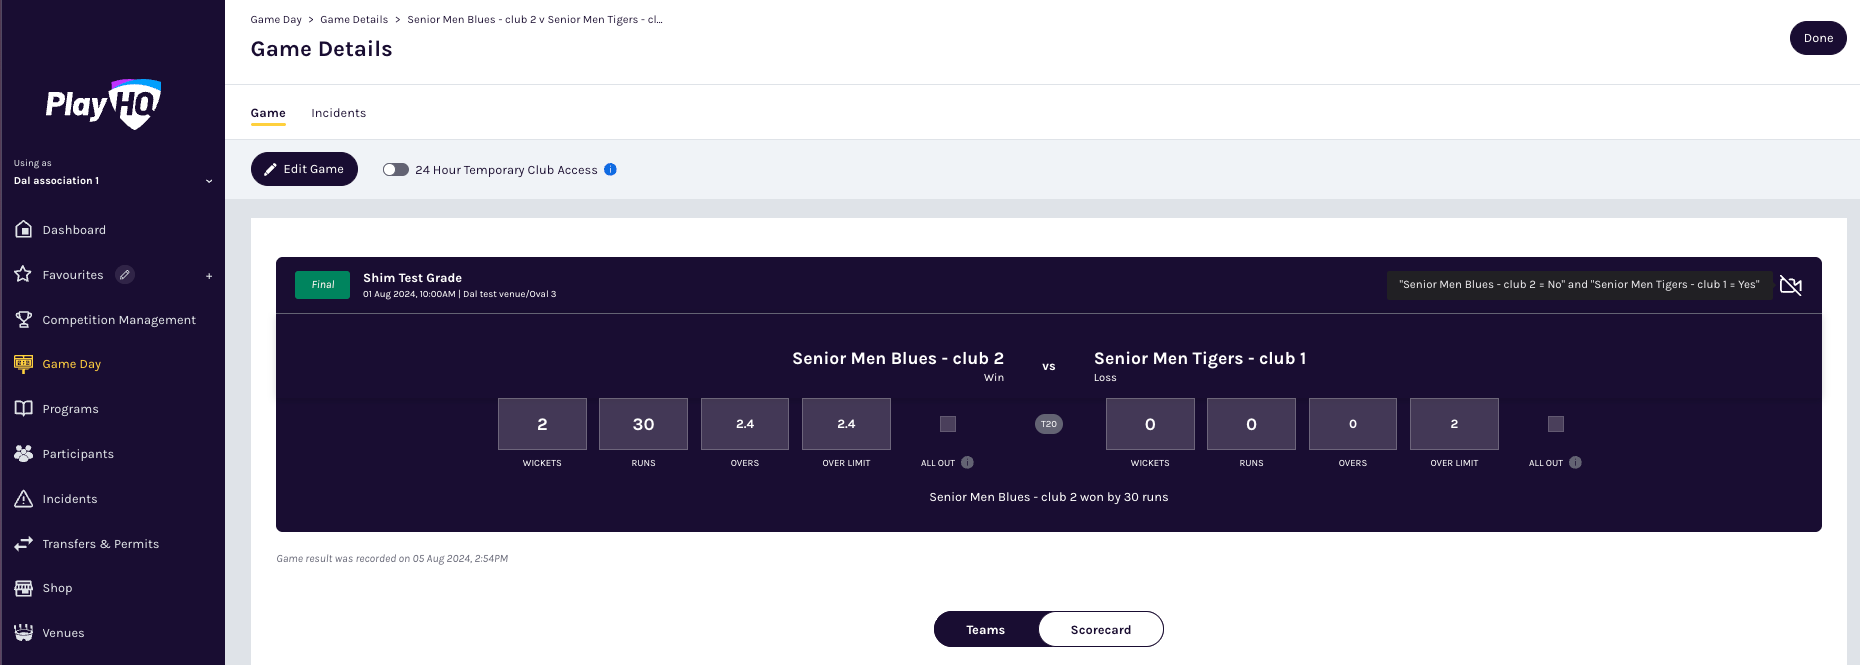Click the Competition Management trophy icon

[24, 319]
